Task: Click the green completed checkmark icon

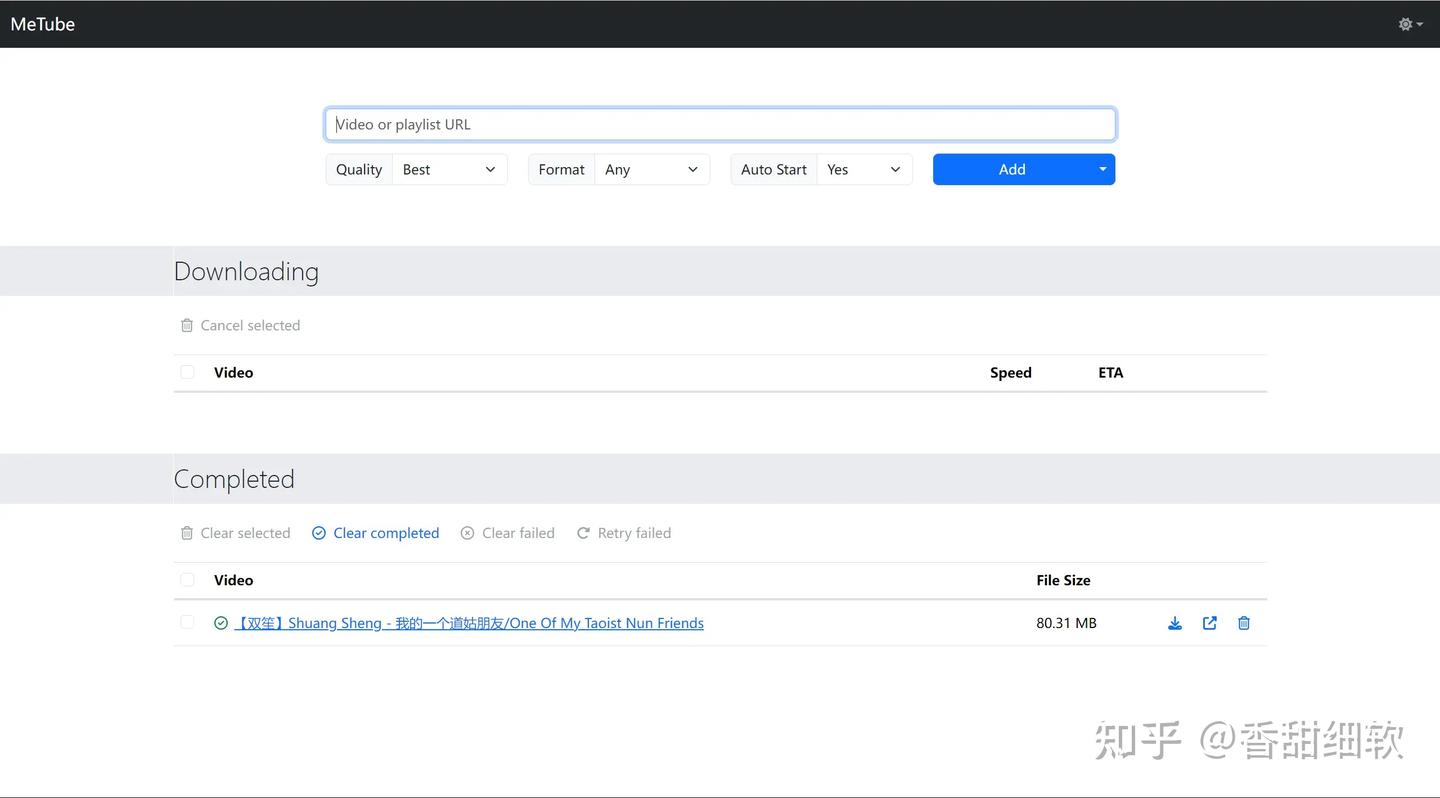Action: coord(221,623)
